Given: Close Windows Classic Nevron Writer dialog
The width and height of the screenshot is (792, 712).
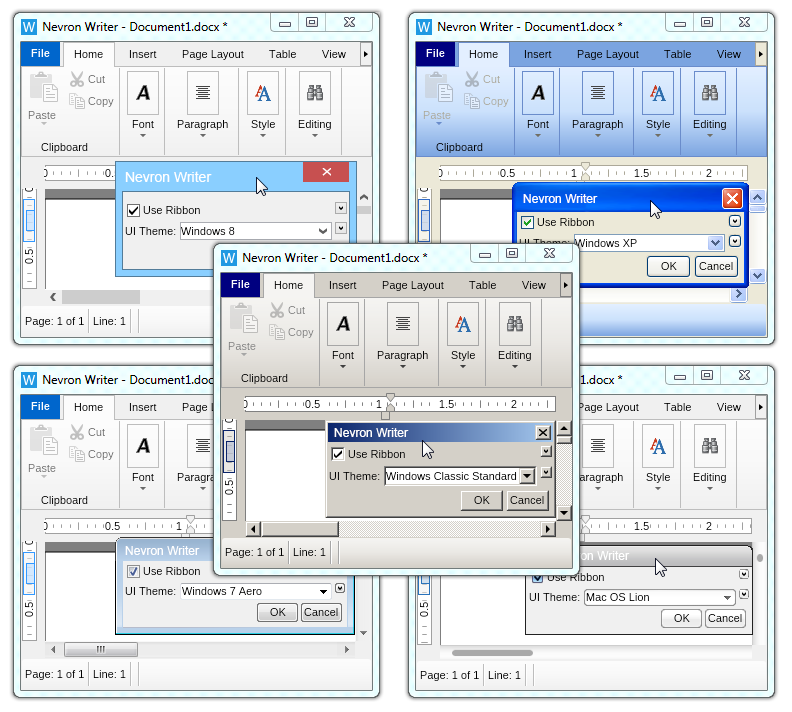Looking at the screenshot, I should (x=543, y=433).
